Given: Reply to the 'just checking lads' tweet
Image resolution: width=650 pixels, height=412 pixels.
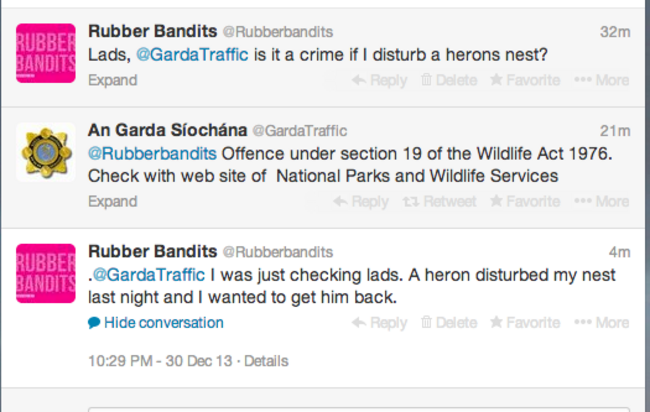Looking at the screenshot, I should 379,322.
